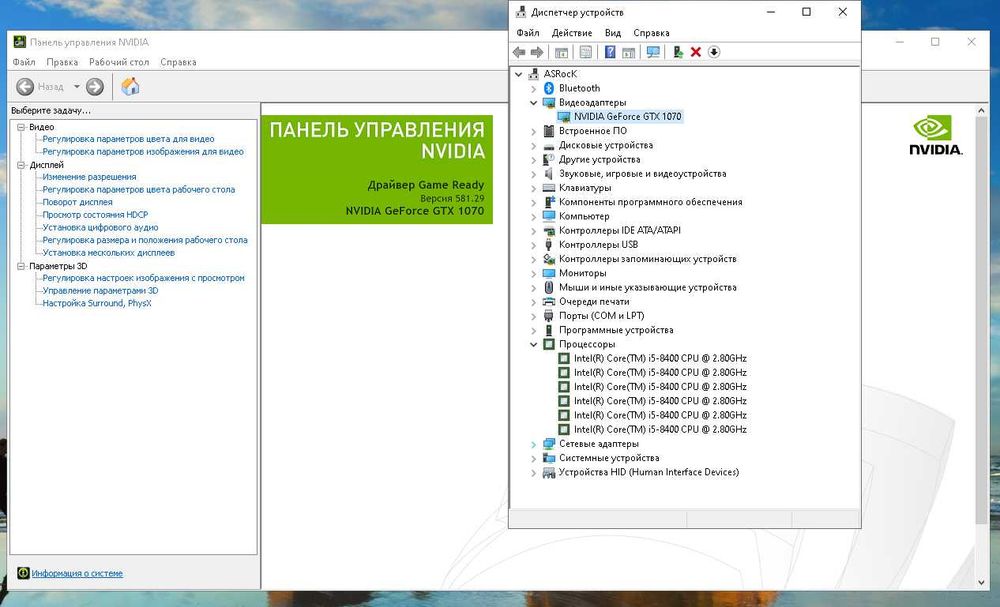Select the Компьютер category icon

548,216
